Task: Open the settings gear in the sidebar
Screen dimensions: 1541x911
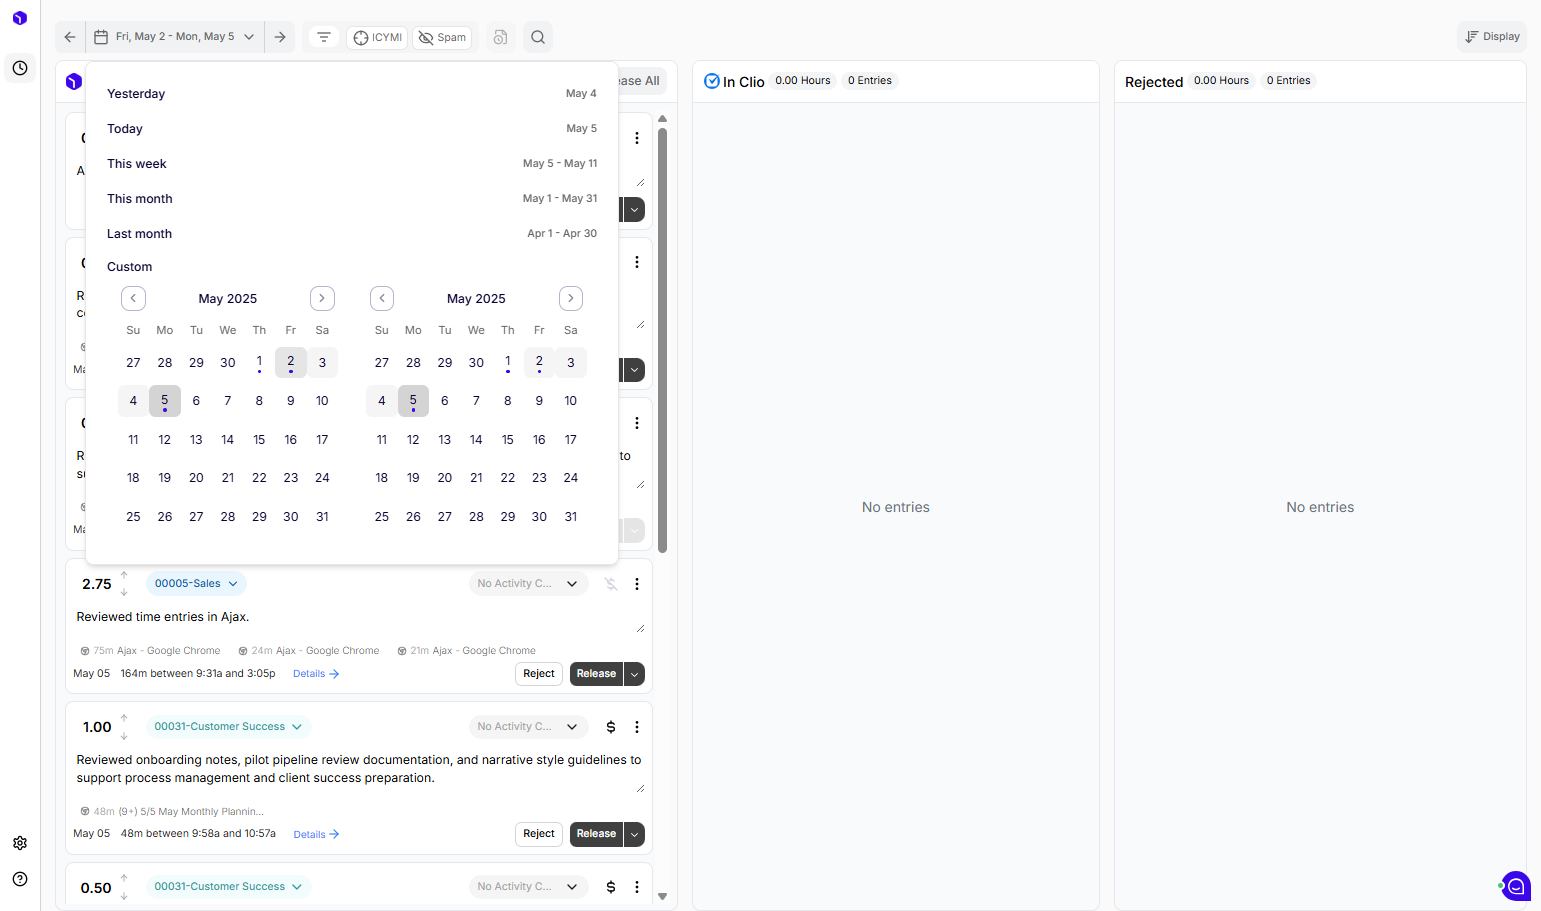Action: point(20,843)
